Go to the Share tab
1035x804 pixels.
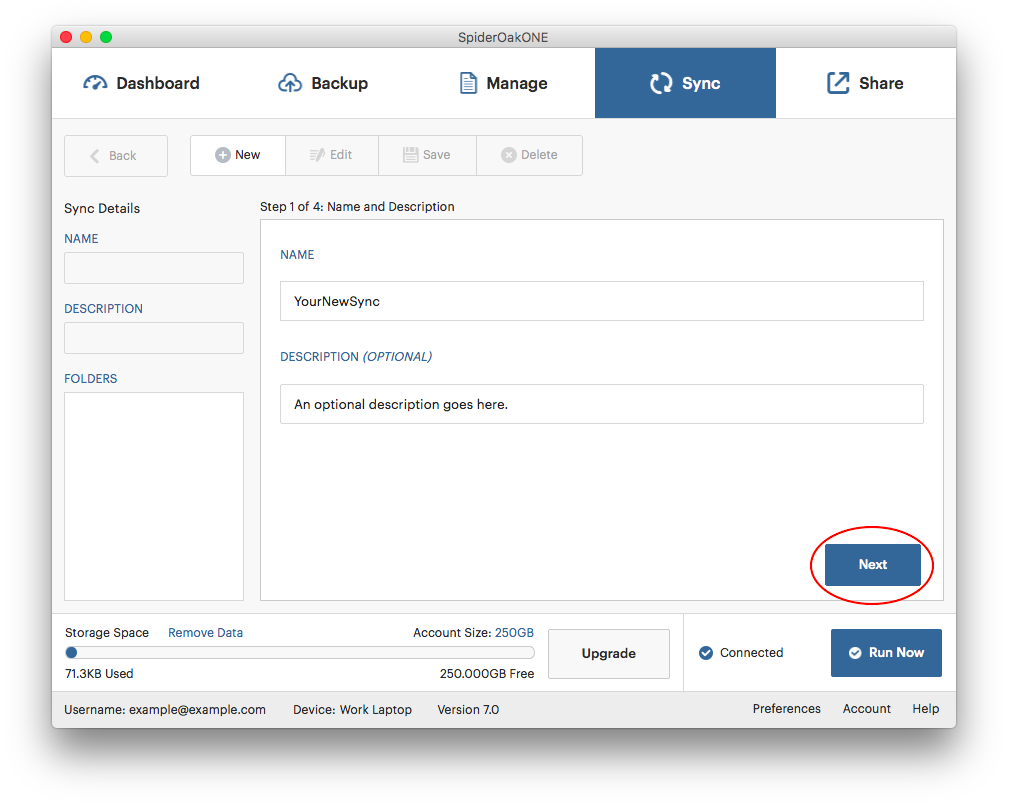tap(865, 83)
